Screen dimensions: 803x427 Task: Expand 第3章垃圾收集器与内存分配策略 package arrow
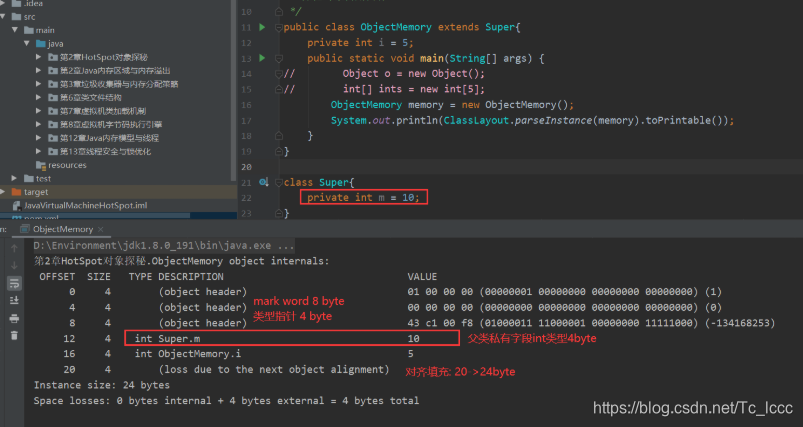click(38, 84)
